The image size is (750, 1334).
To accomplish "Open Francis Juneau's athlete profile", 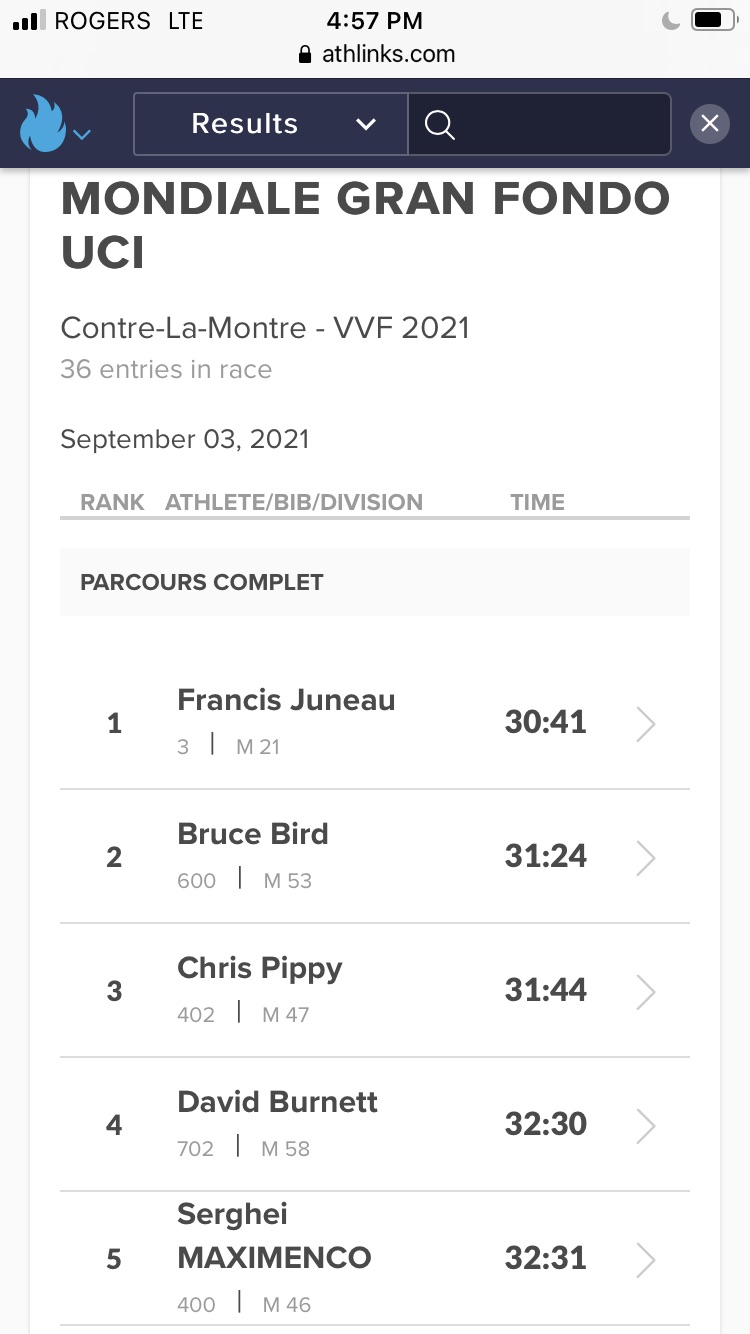I will tap(286, 700).
